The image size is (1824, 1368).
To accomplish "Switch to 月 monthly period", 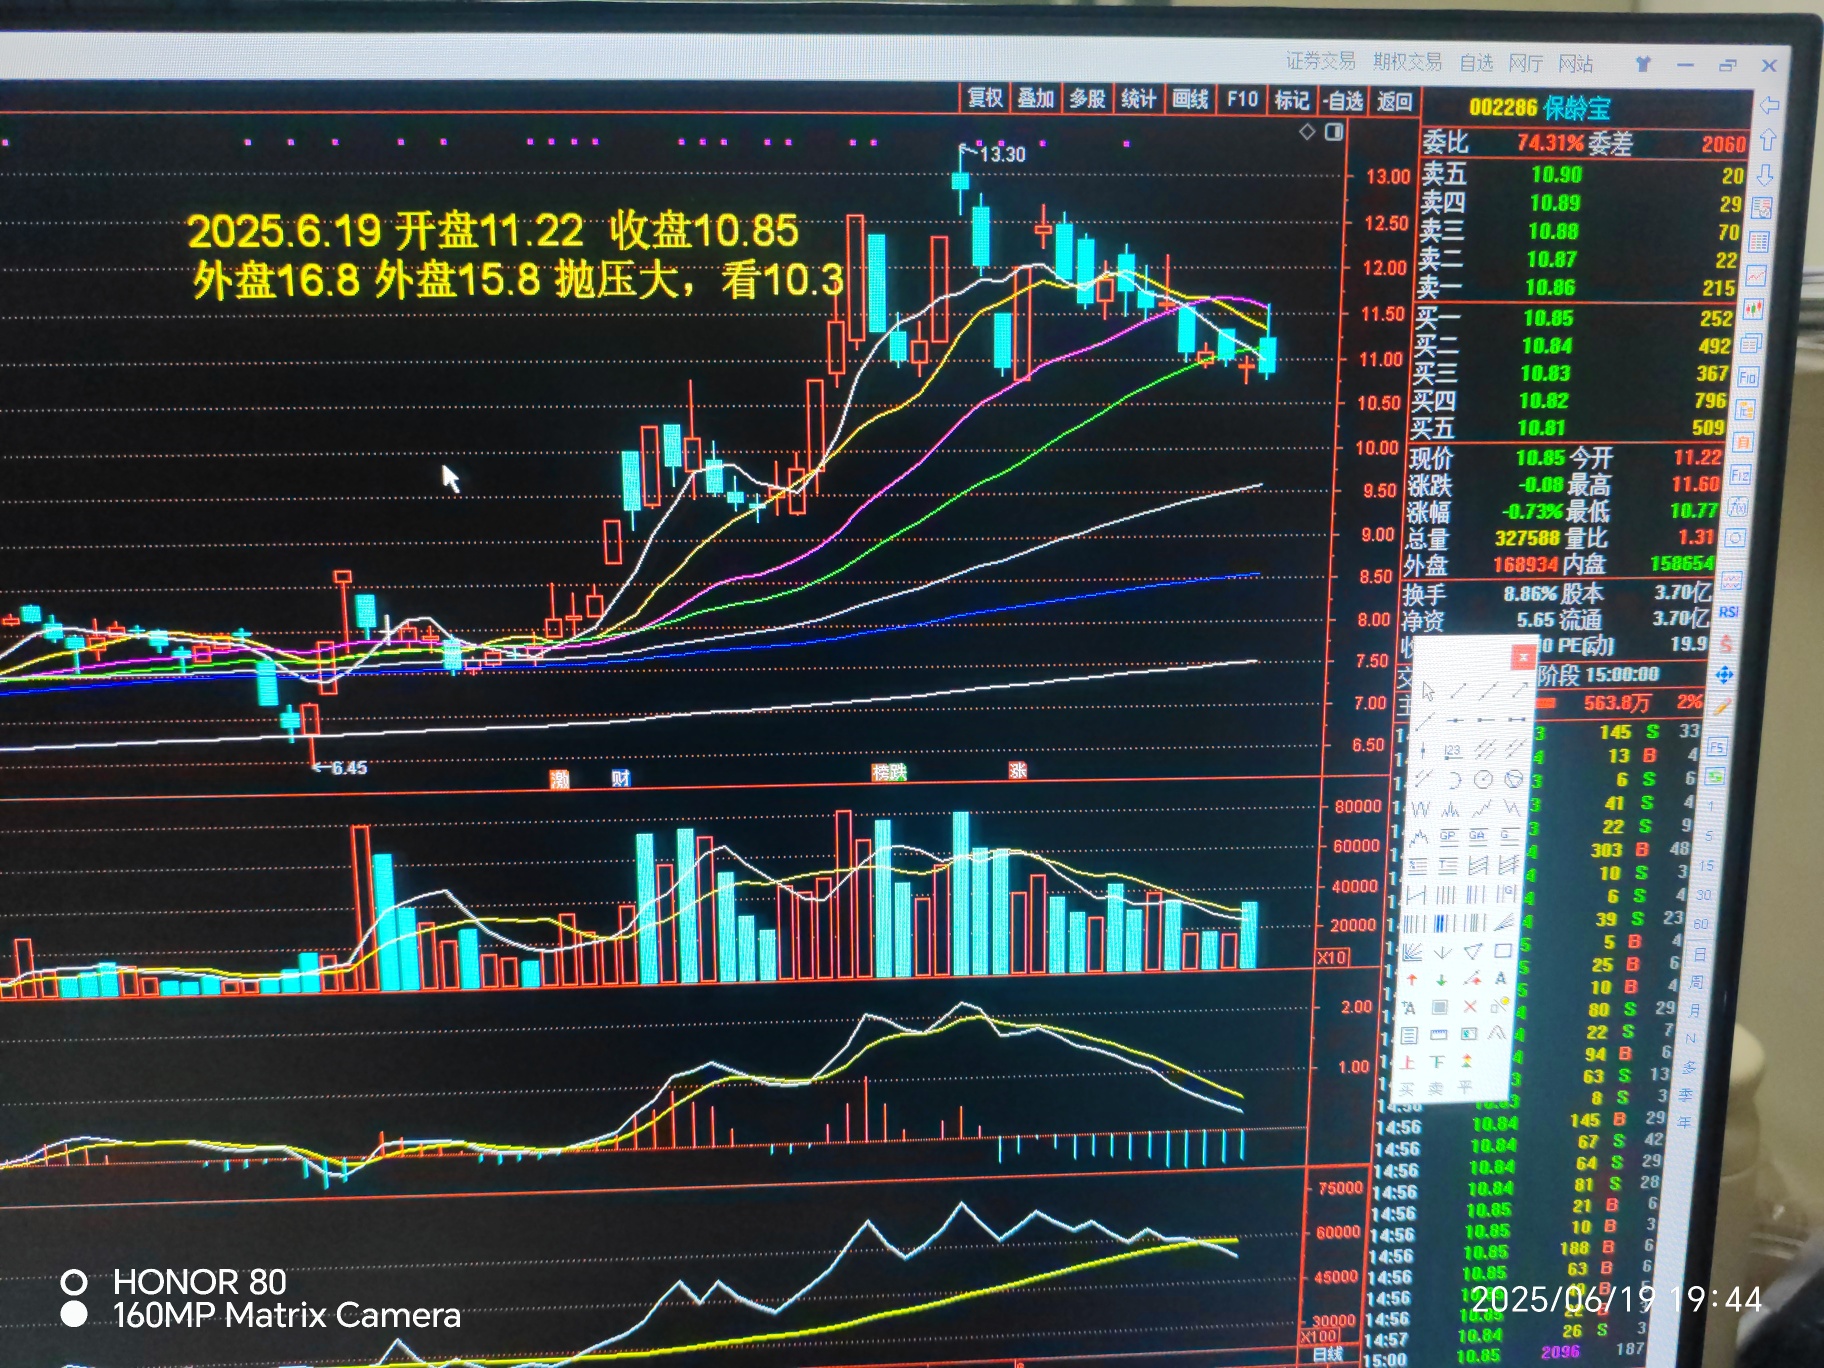I will [1694, 1010].
